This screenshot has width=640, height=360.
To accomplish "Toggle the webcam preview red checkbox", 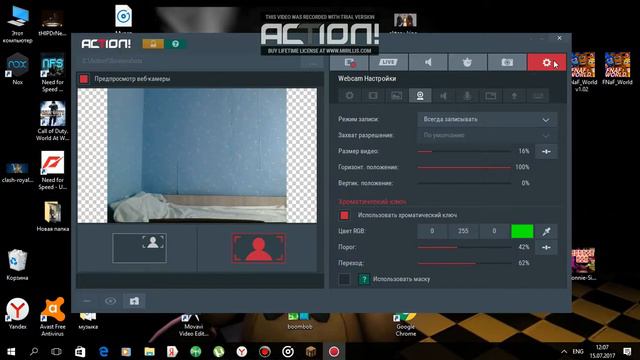I will click(84, 79).
